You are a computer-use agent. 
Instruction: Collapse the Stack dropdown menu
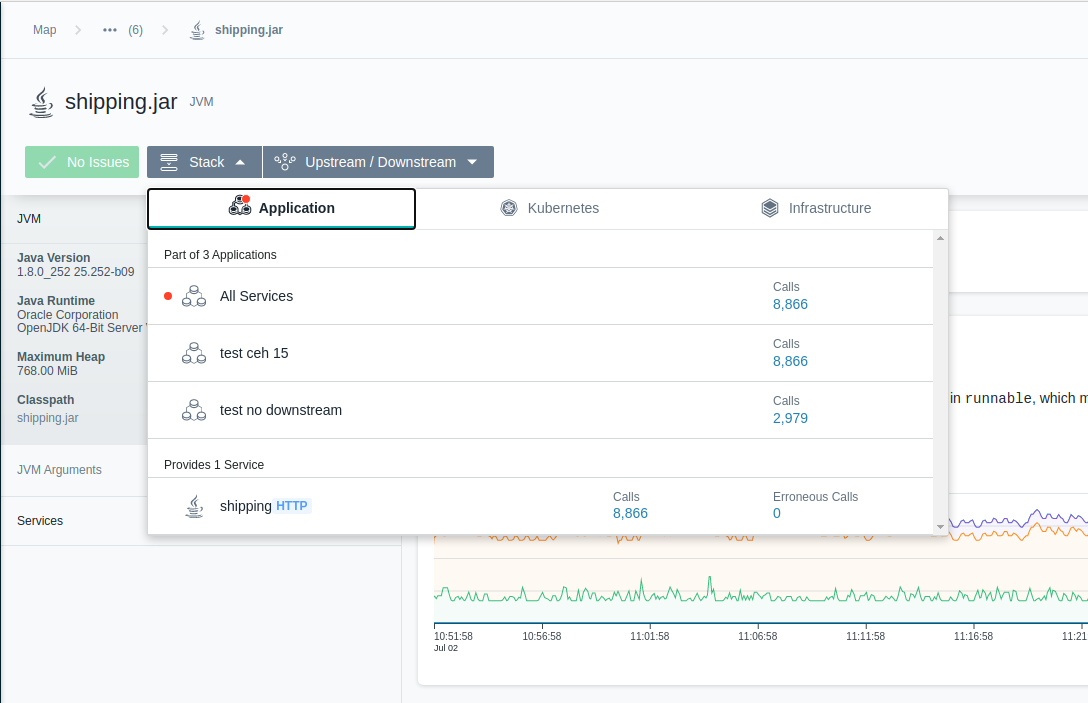pos(204,162)
